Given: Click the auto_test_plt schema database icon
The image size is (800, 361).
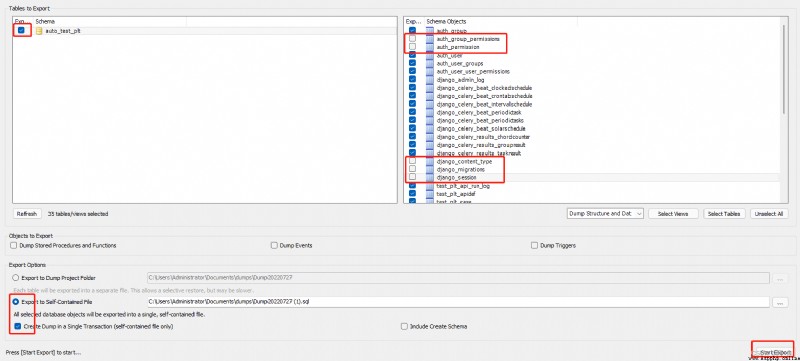Looking at the screenshot, I should (39, 31).
